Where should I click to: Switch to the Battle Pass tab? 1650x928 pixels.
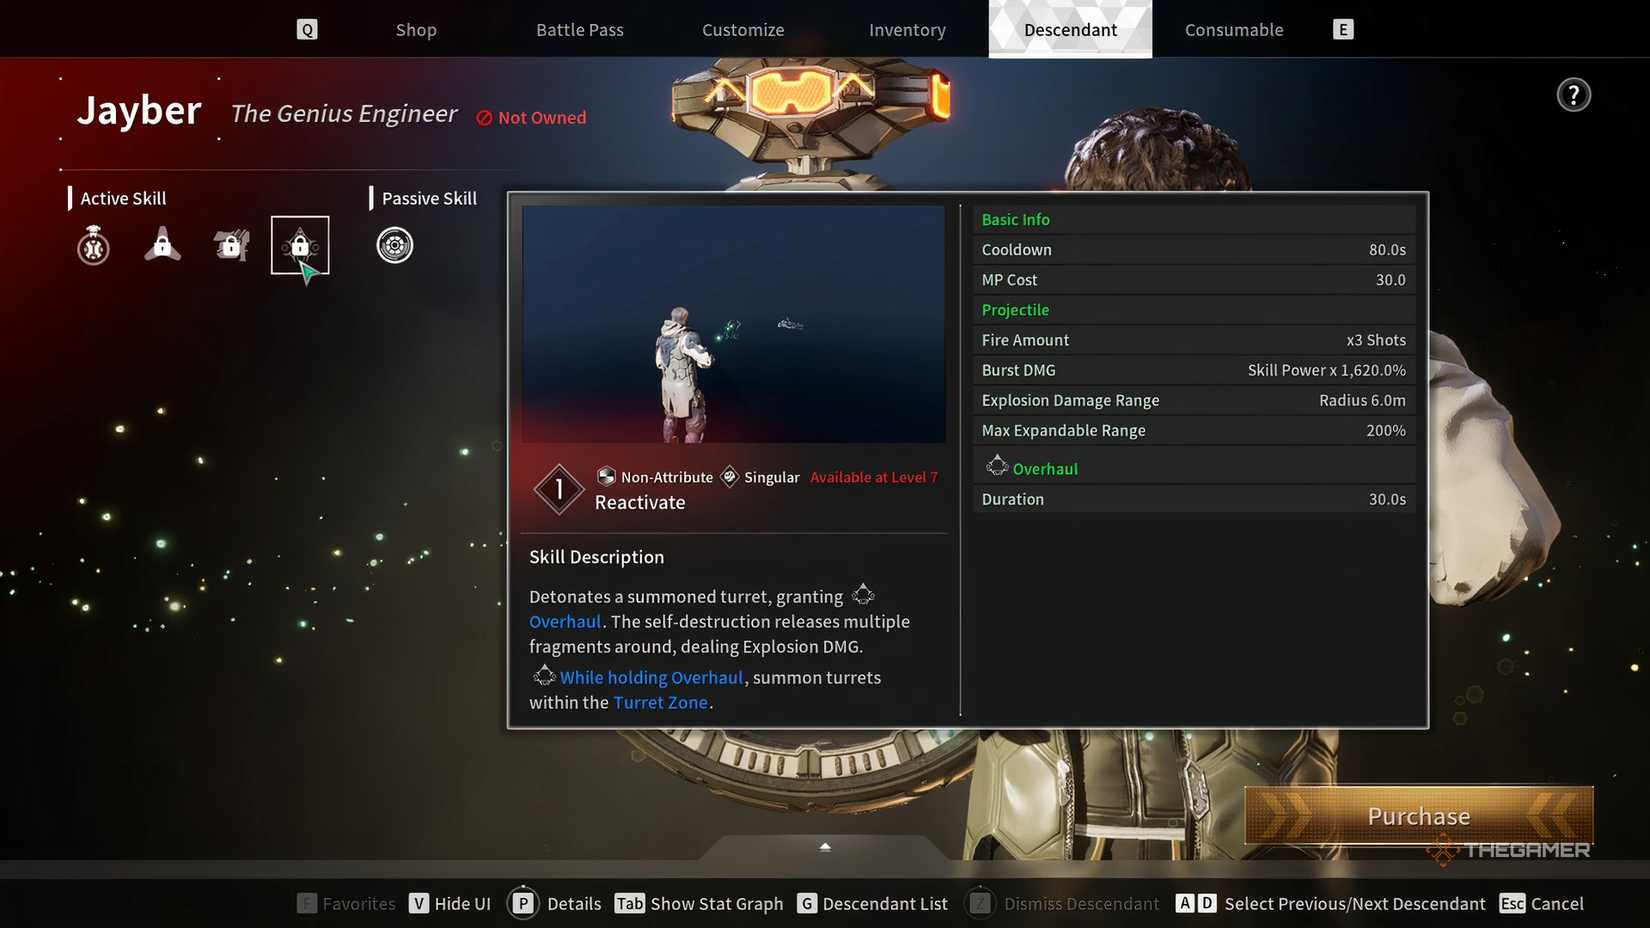(x=579, y=30)
